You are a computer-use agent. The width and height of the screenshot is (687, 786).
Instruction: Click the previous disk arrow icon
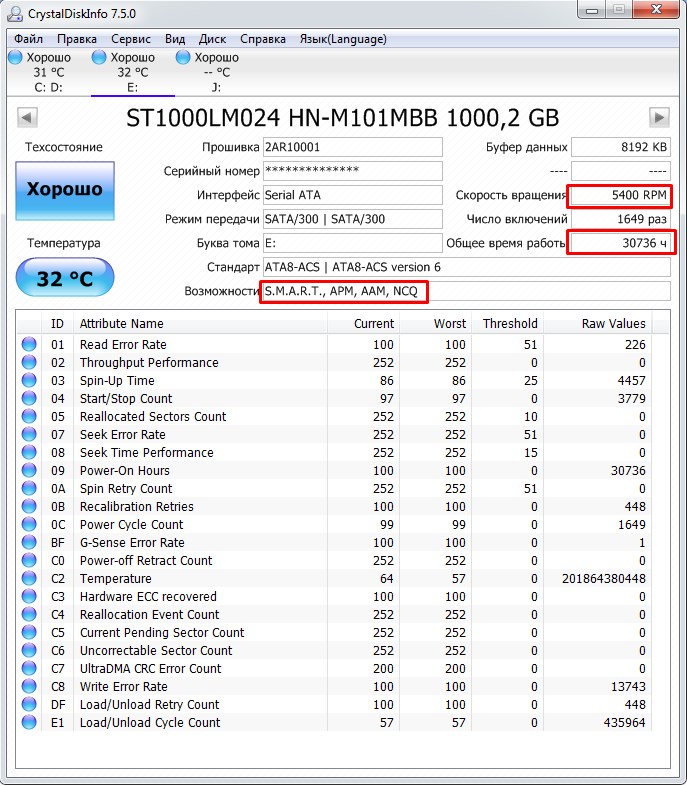[27, 118]
